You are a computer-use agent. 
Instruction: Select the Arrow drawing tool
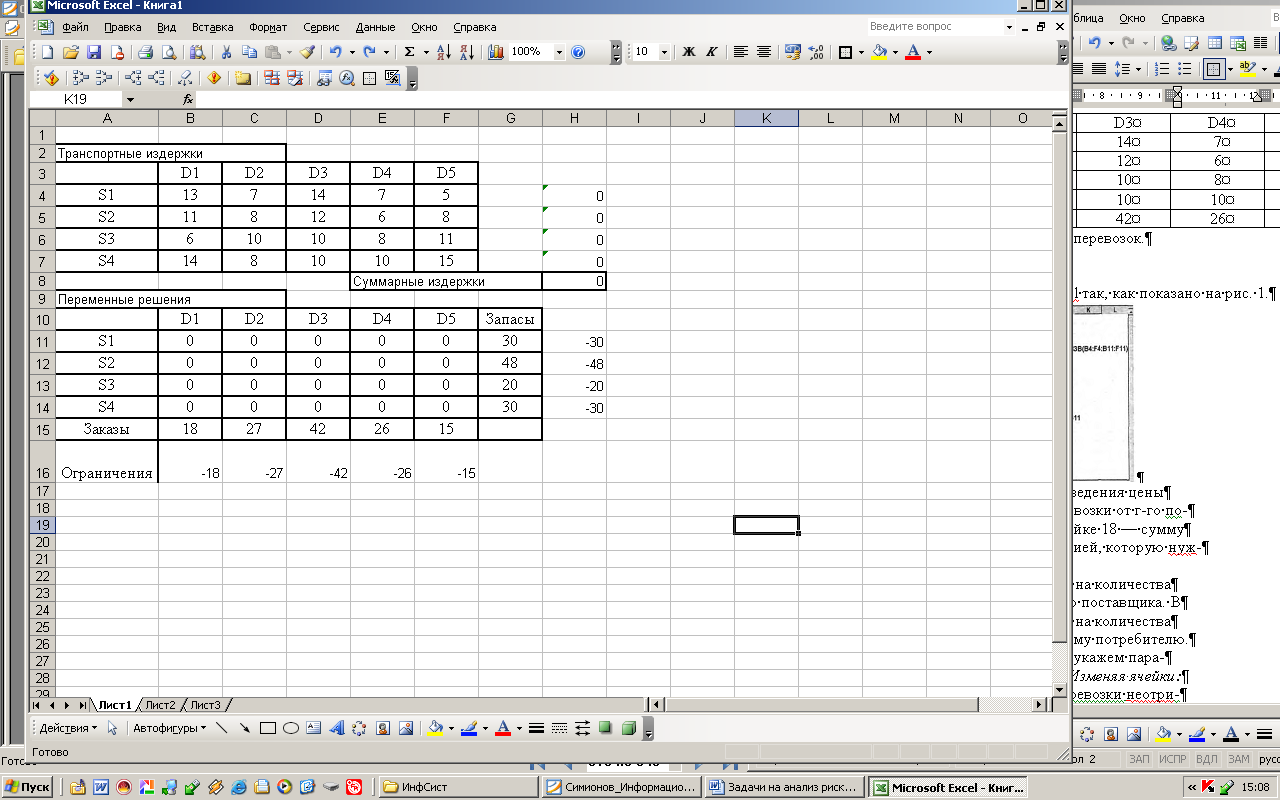[x=245, y=728]
